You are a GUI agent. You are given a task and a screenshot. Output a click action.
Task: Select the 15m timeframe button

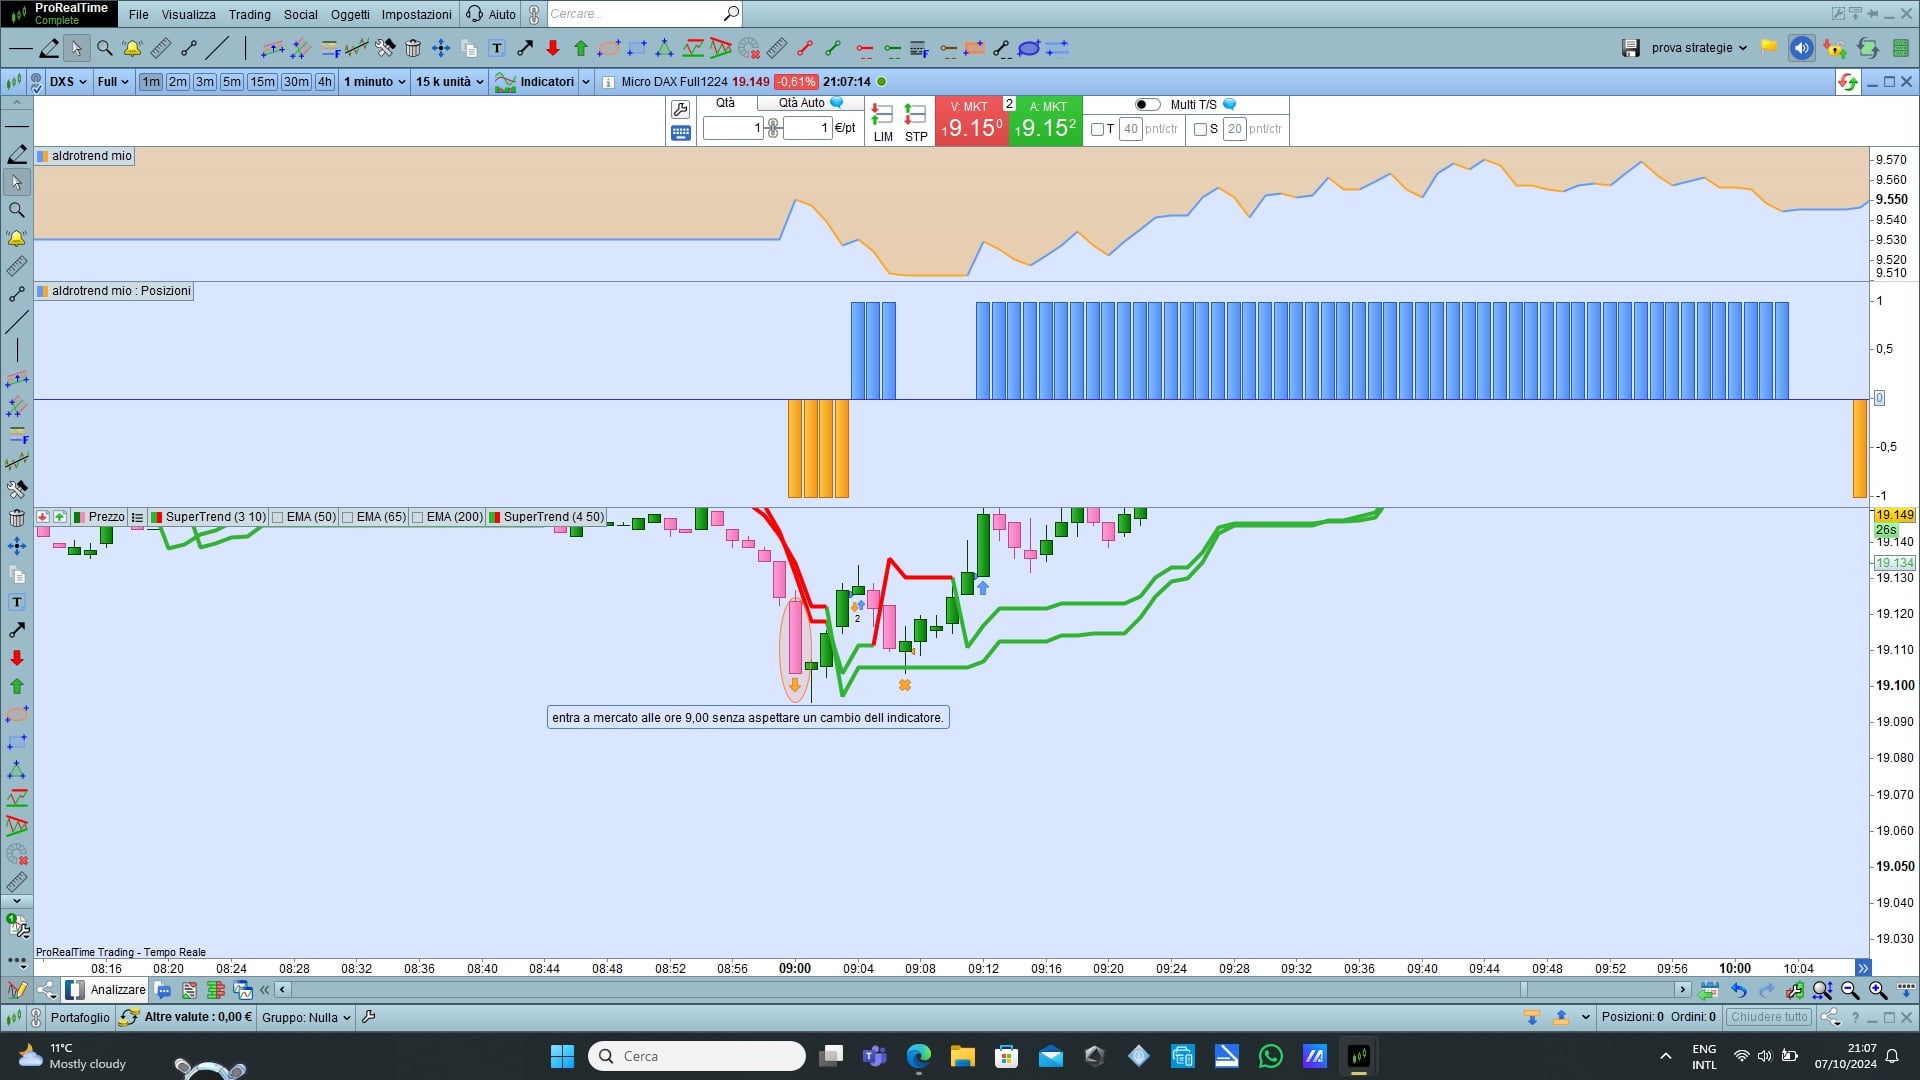(262, 82)
